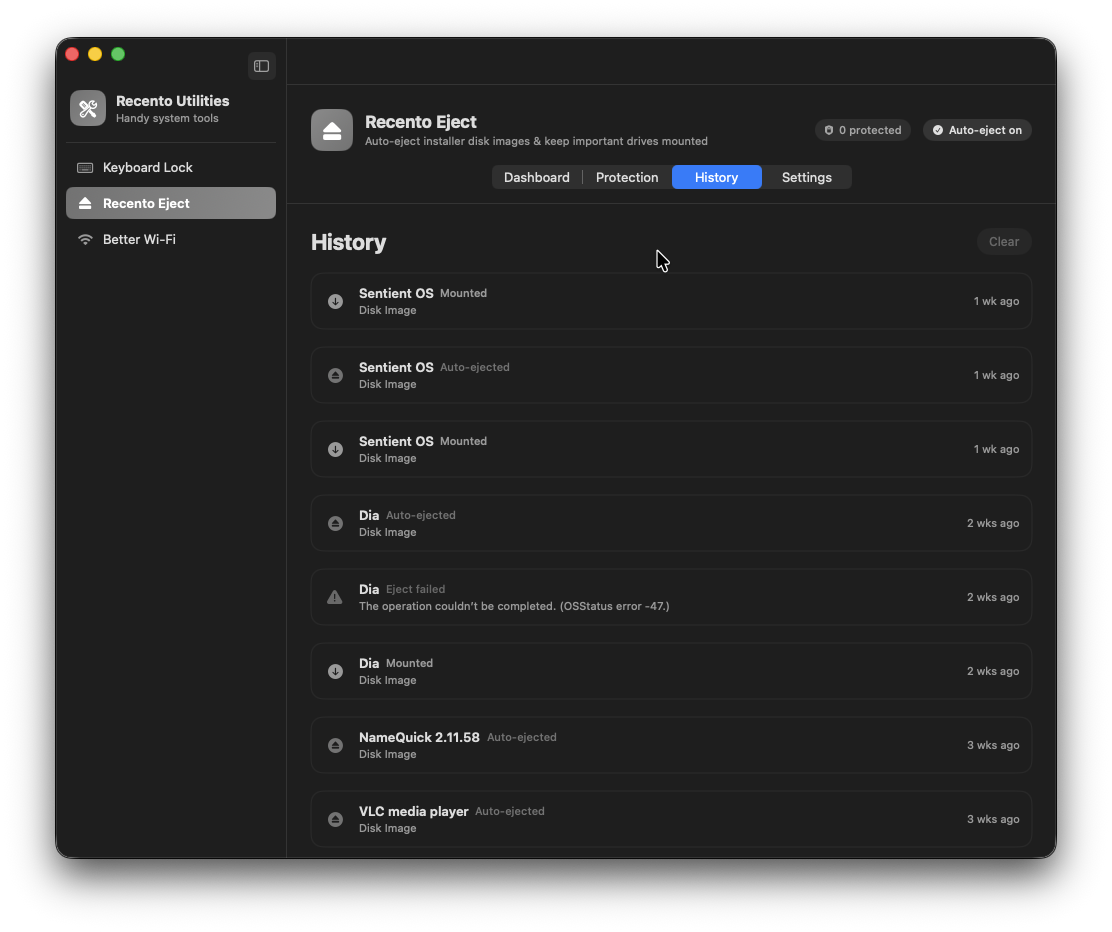This screenshot has height=932, width=1112.
Task: Click the warning triangle on Dia Eject failed row
Action: coord(335,597)
